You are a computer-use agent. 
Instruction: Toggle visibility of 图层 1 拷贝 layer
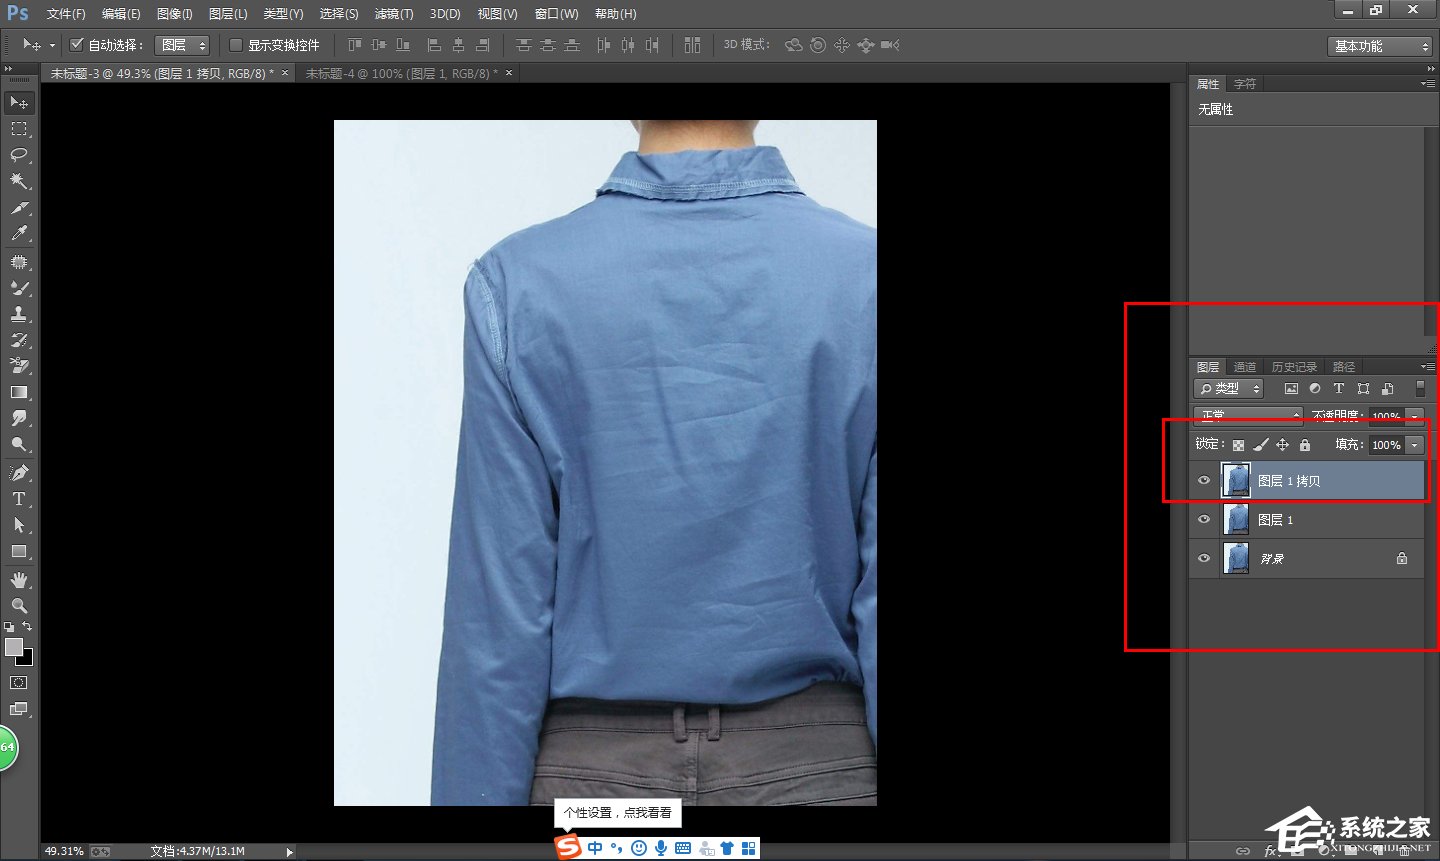(x=1204, y=480)
